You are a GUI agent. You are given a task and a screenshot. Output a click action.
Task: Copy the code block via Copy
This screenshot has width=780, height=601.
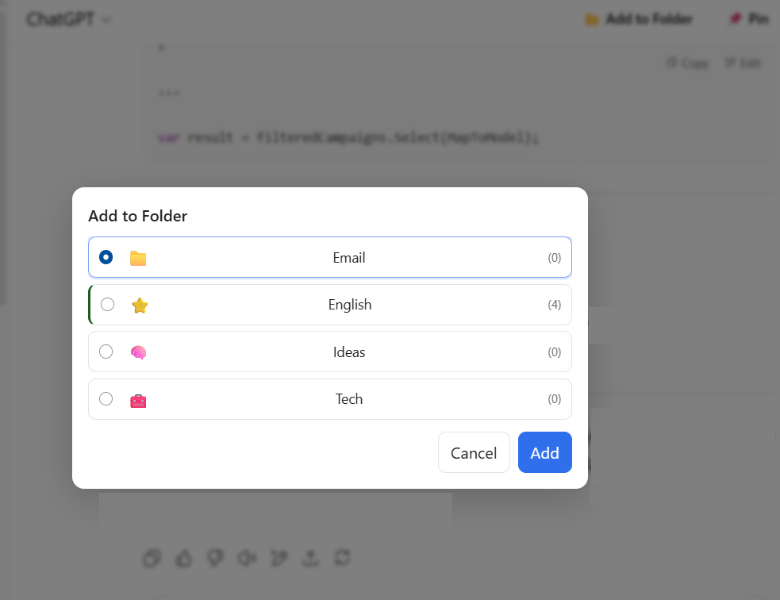(x=687, y=63)
